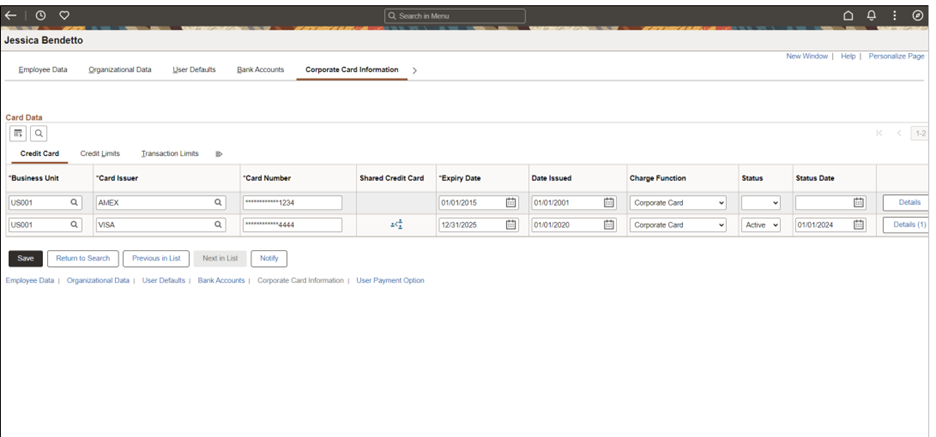Click User Payment Option link
The image size is (936, 437).
point(390,281)
